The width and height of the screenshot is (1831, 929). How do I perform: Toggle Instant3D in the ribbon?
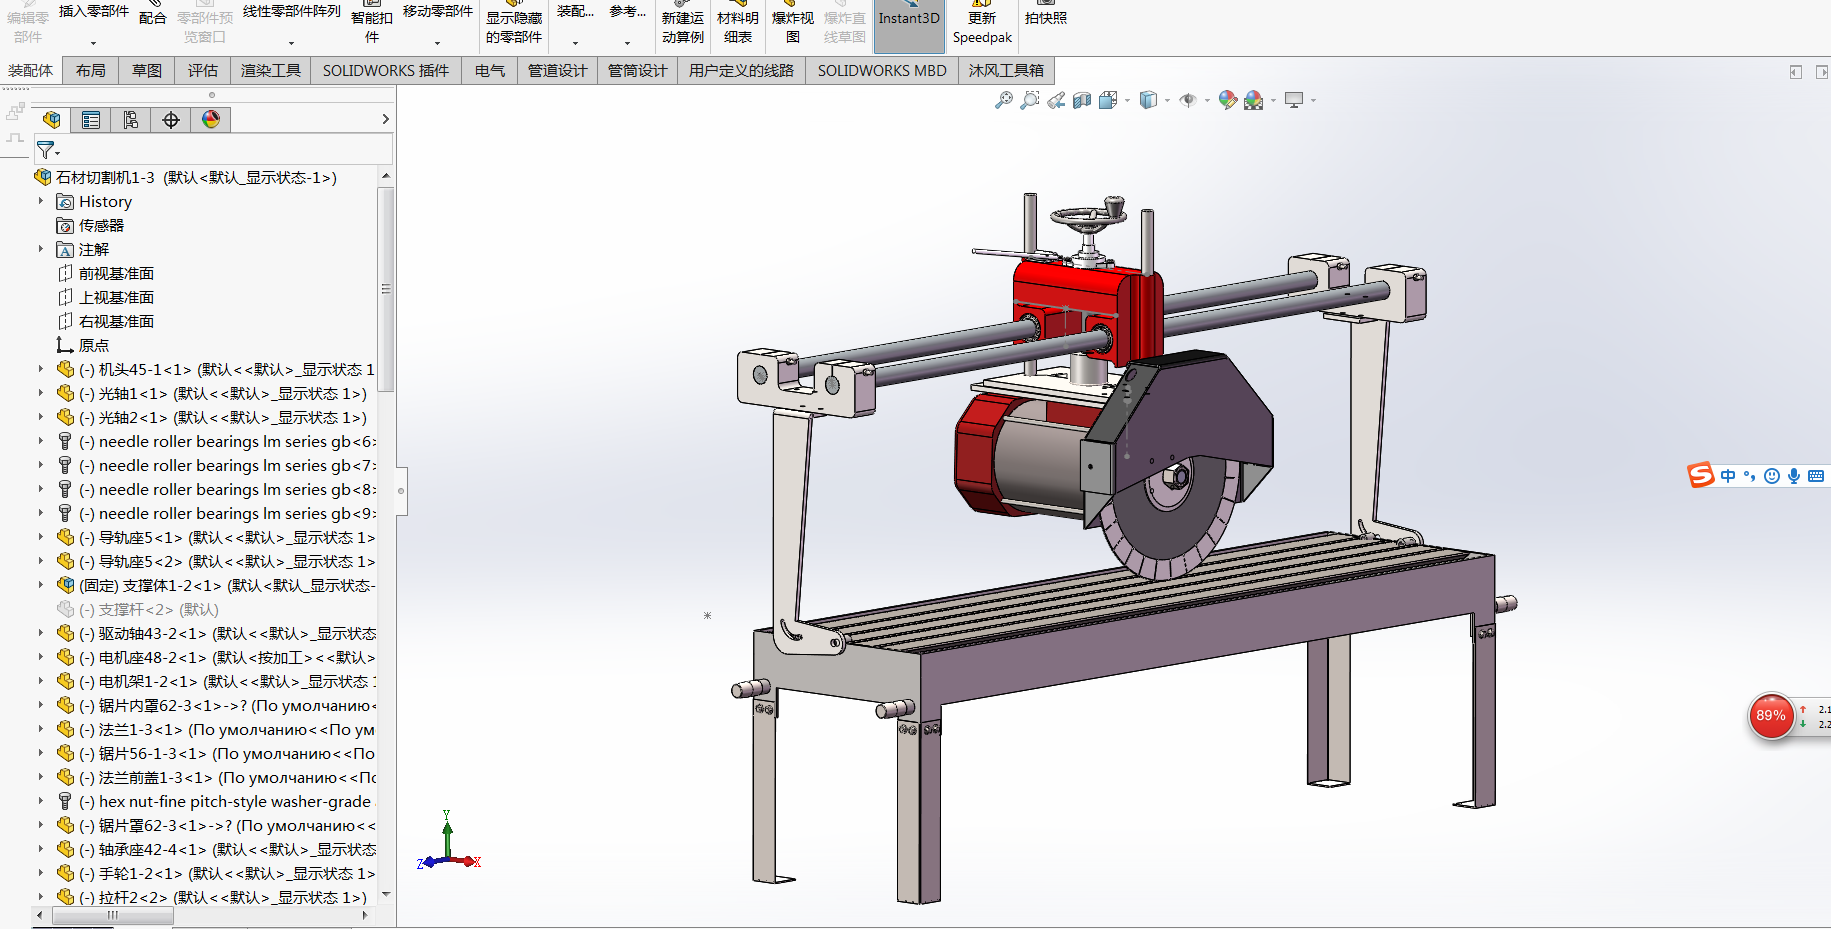909,26
